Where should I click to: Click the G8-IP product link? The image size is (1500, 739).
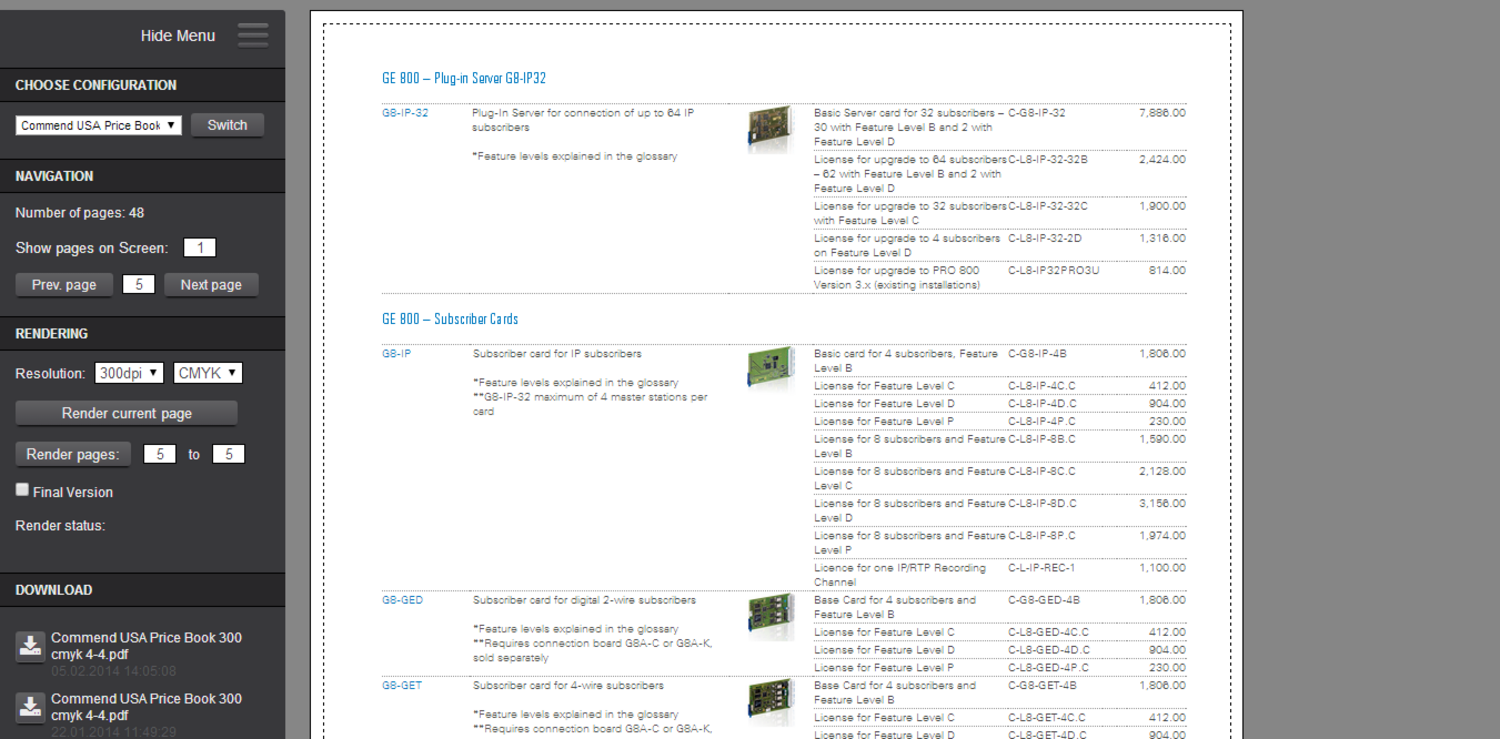point(396,354)
